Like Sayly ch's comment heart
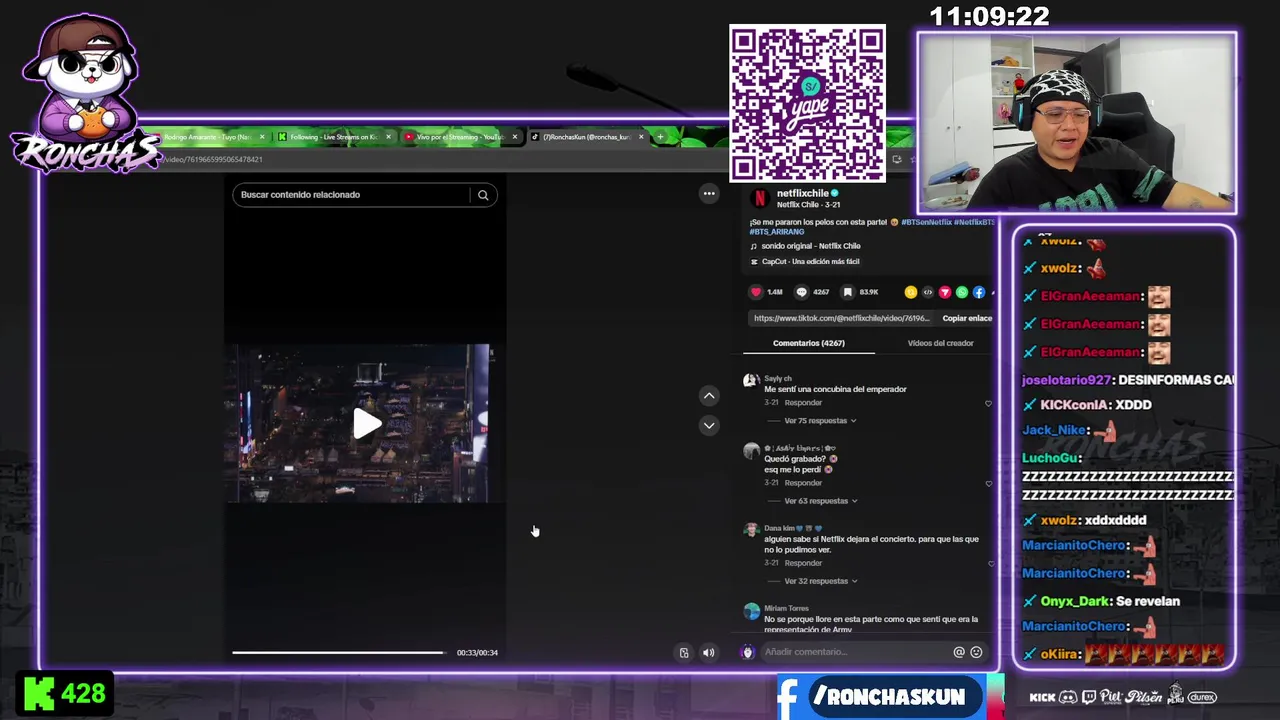Screen dimensions: 1280x720 tap(988, 403)
